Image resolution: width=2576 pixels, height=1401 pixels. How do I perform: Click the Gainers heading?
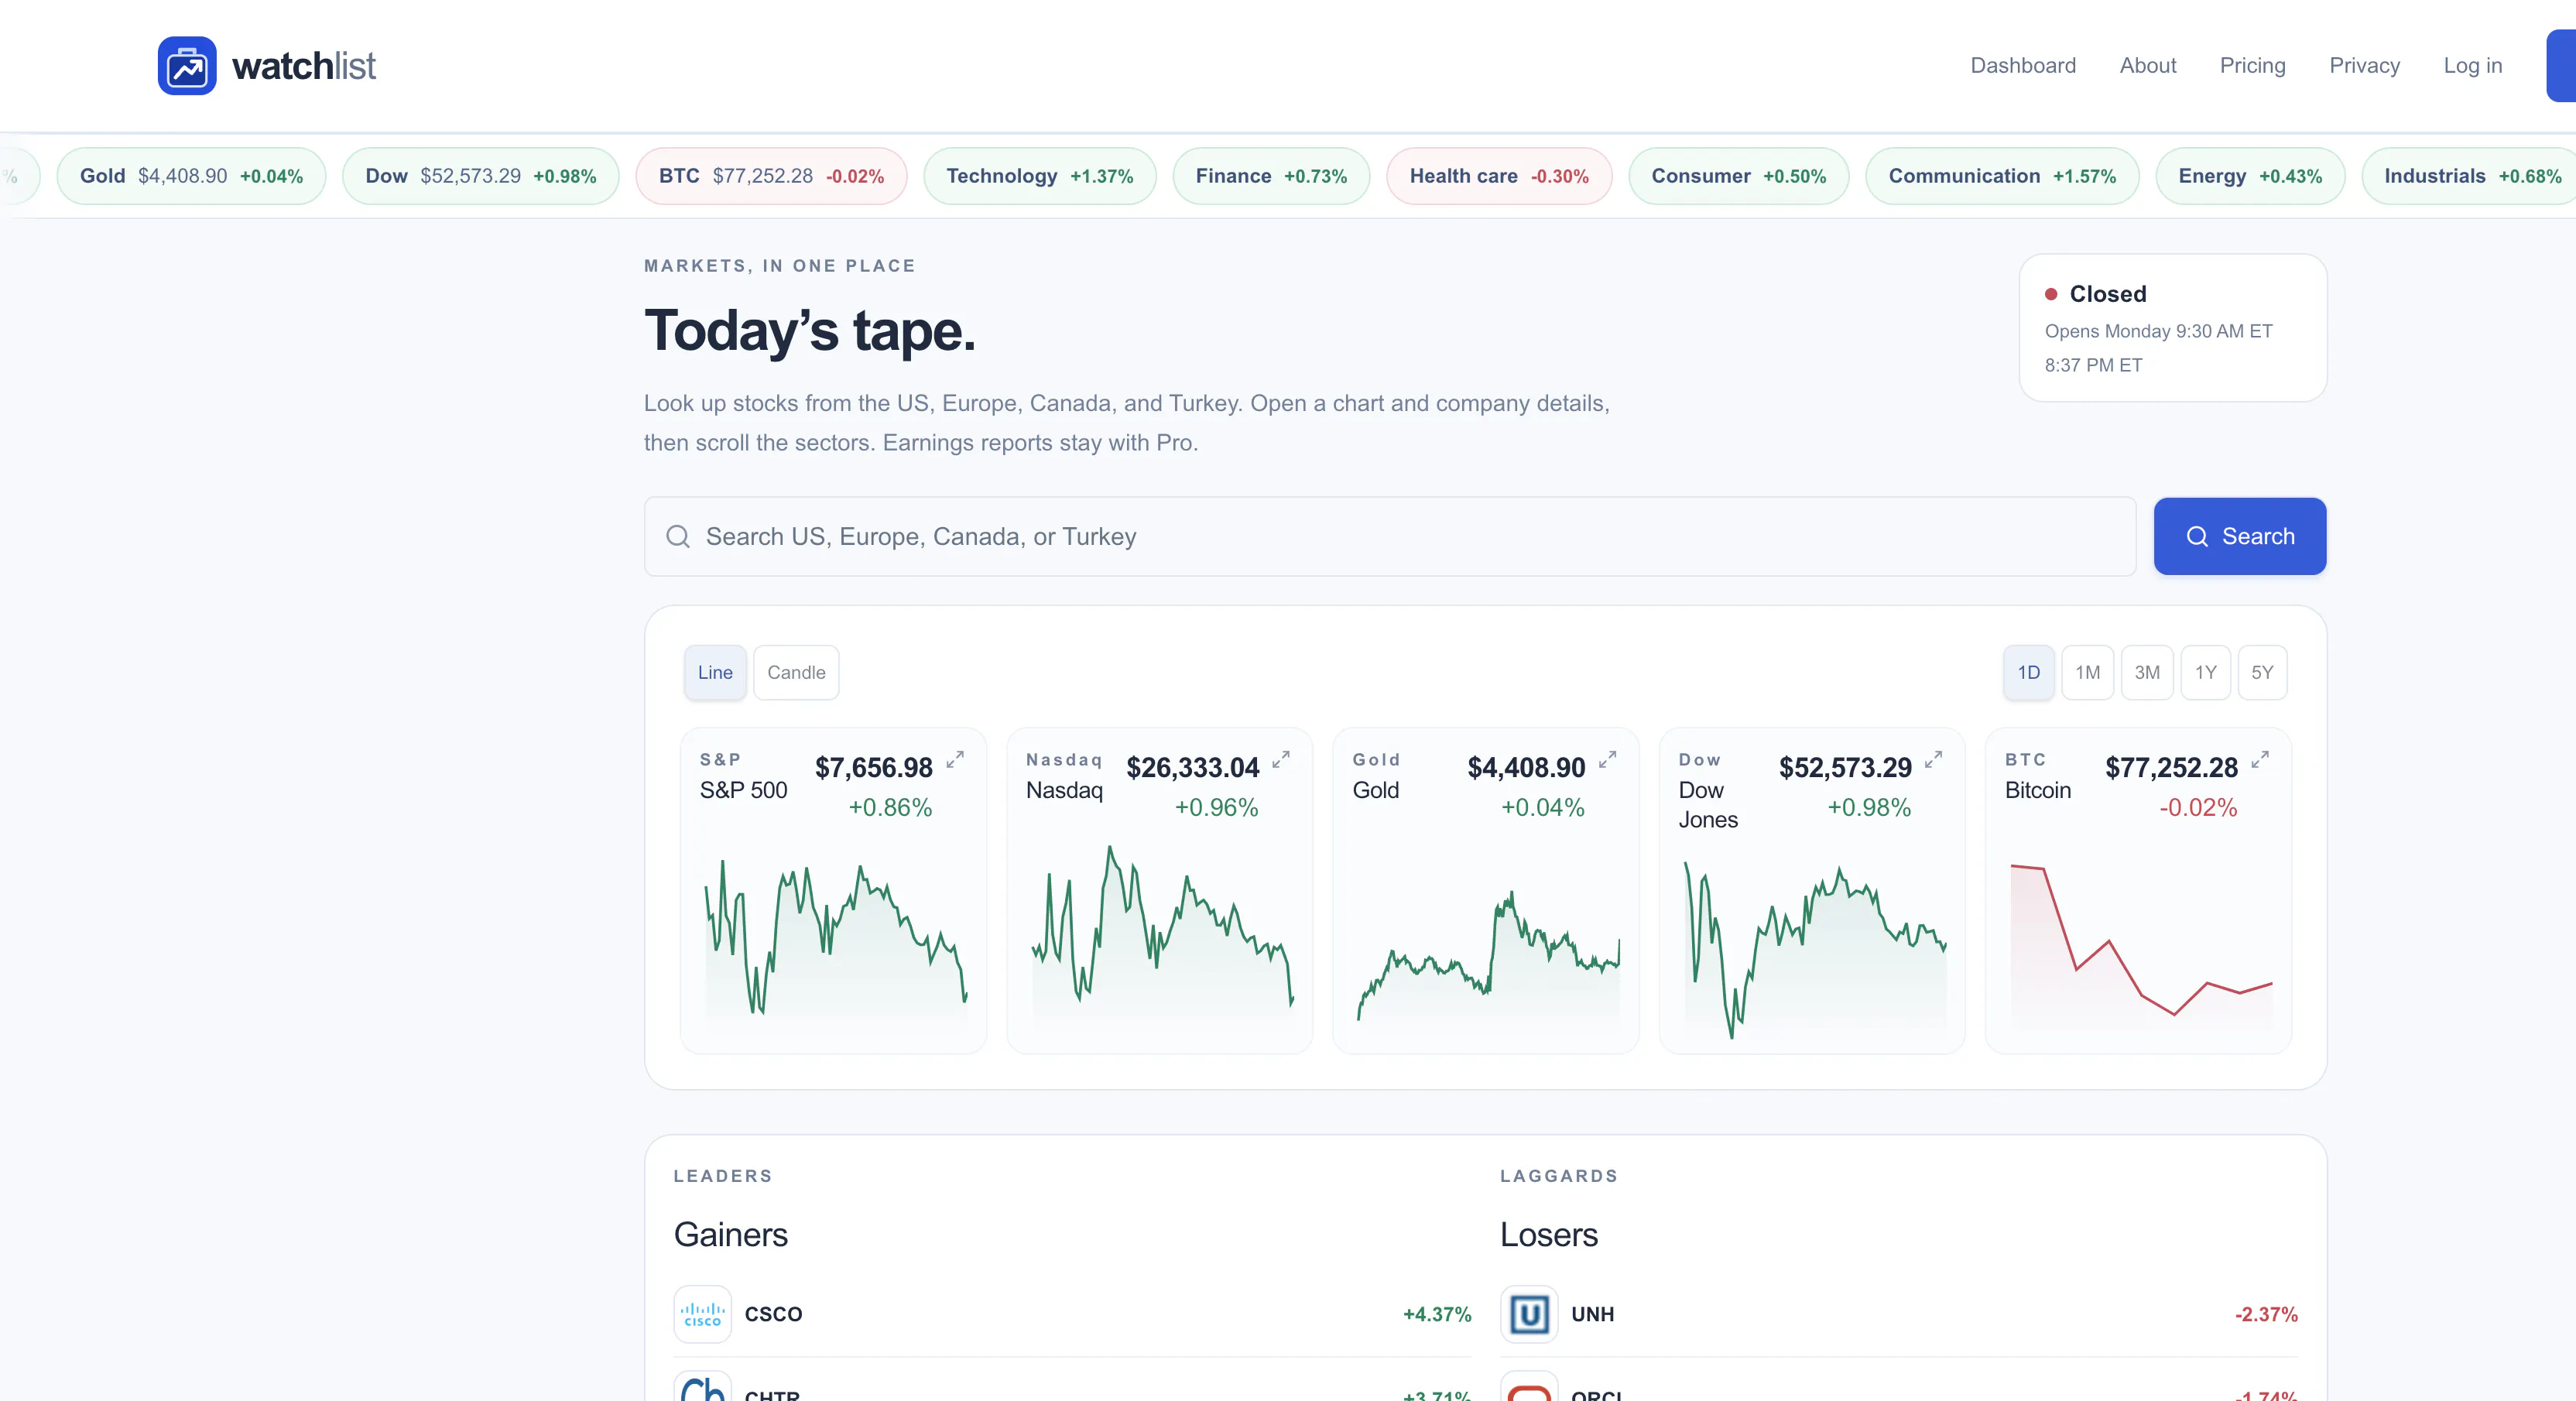click(x=731, y=1235)
